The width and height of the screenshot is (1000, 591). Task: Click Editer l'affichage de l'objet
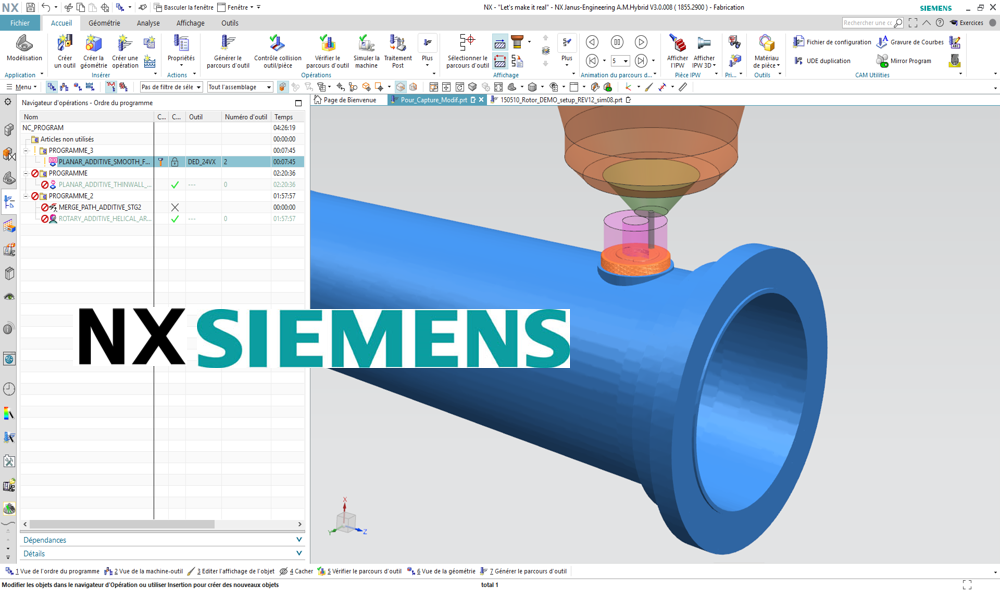[232, 571]
